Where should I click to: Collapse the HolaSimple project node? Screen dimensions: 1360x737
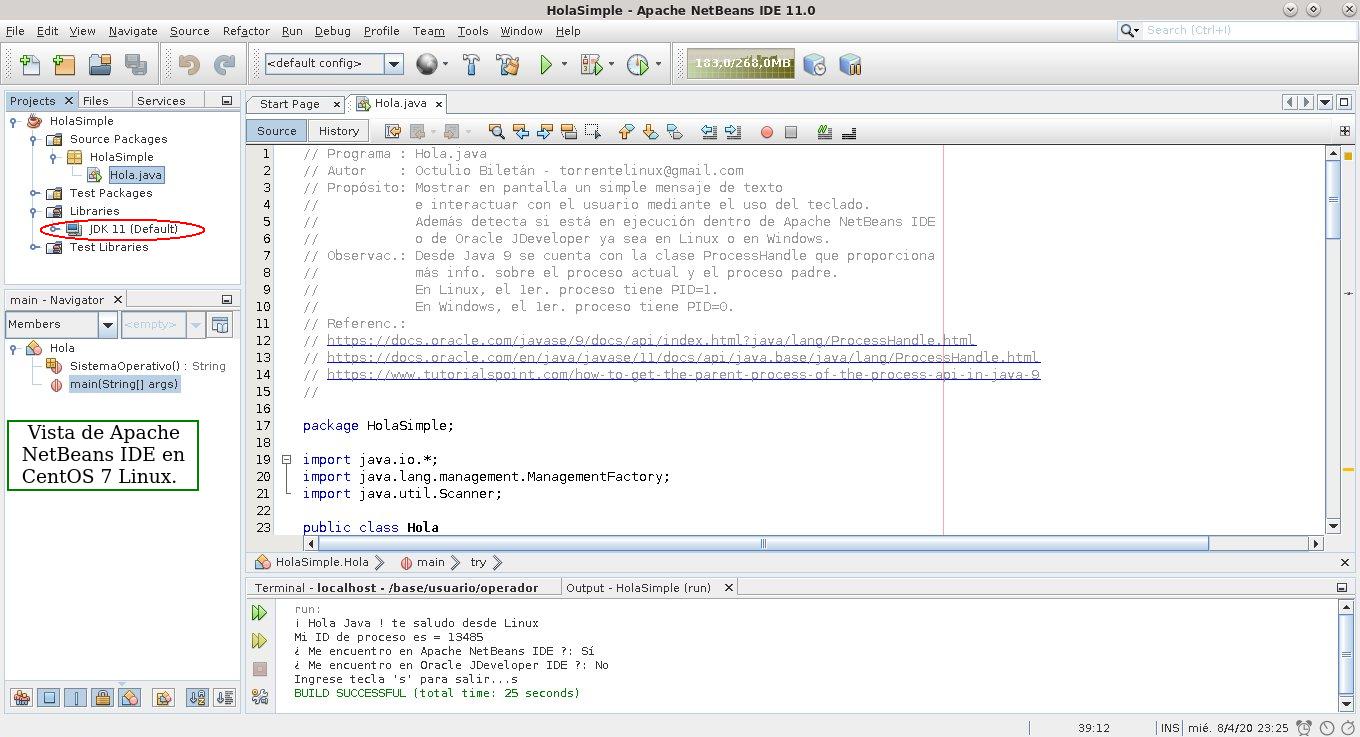click(x=14, y=121)
